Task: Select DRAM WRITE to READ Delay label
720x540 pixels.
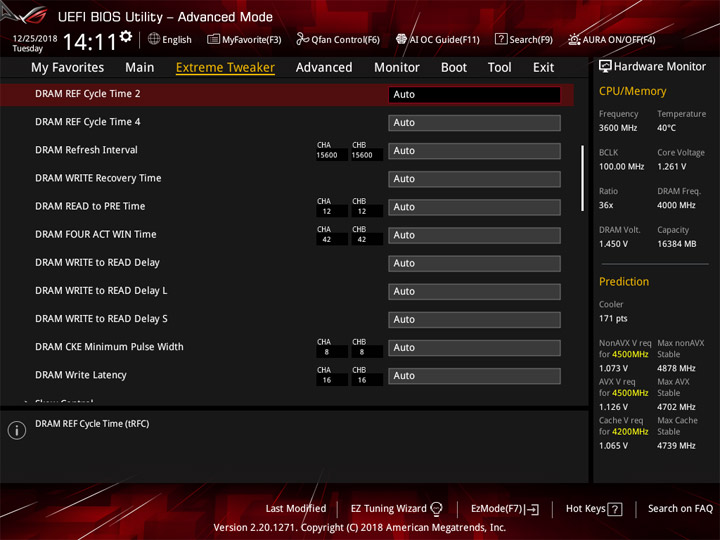Action: pyautogui.click(x=97, y=263)
